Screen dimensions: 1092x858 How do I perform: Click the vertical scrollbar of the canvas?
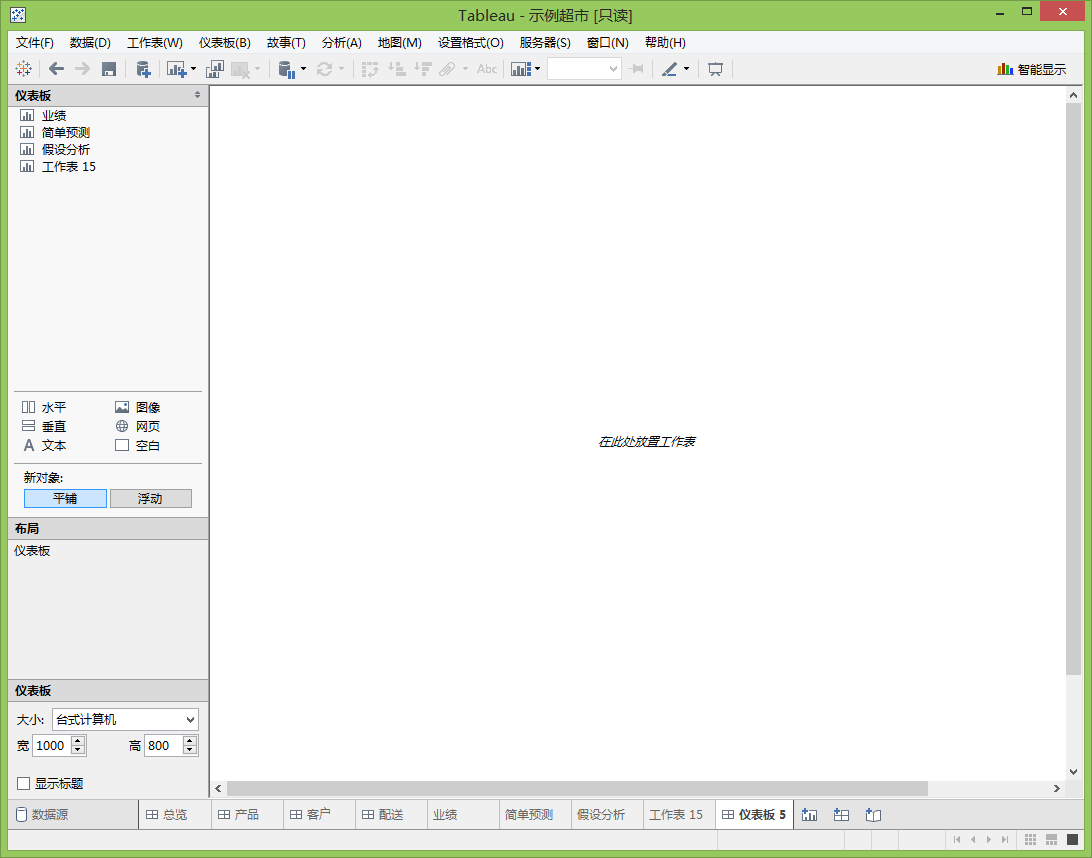(x=1073, y=387)
